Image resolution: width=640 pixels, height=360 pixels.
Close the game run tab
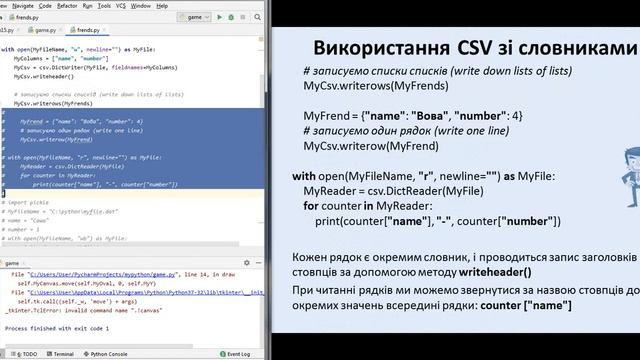click(x=23, y=263)
